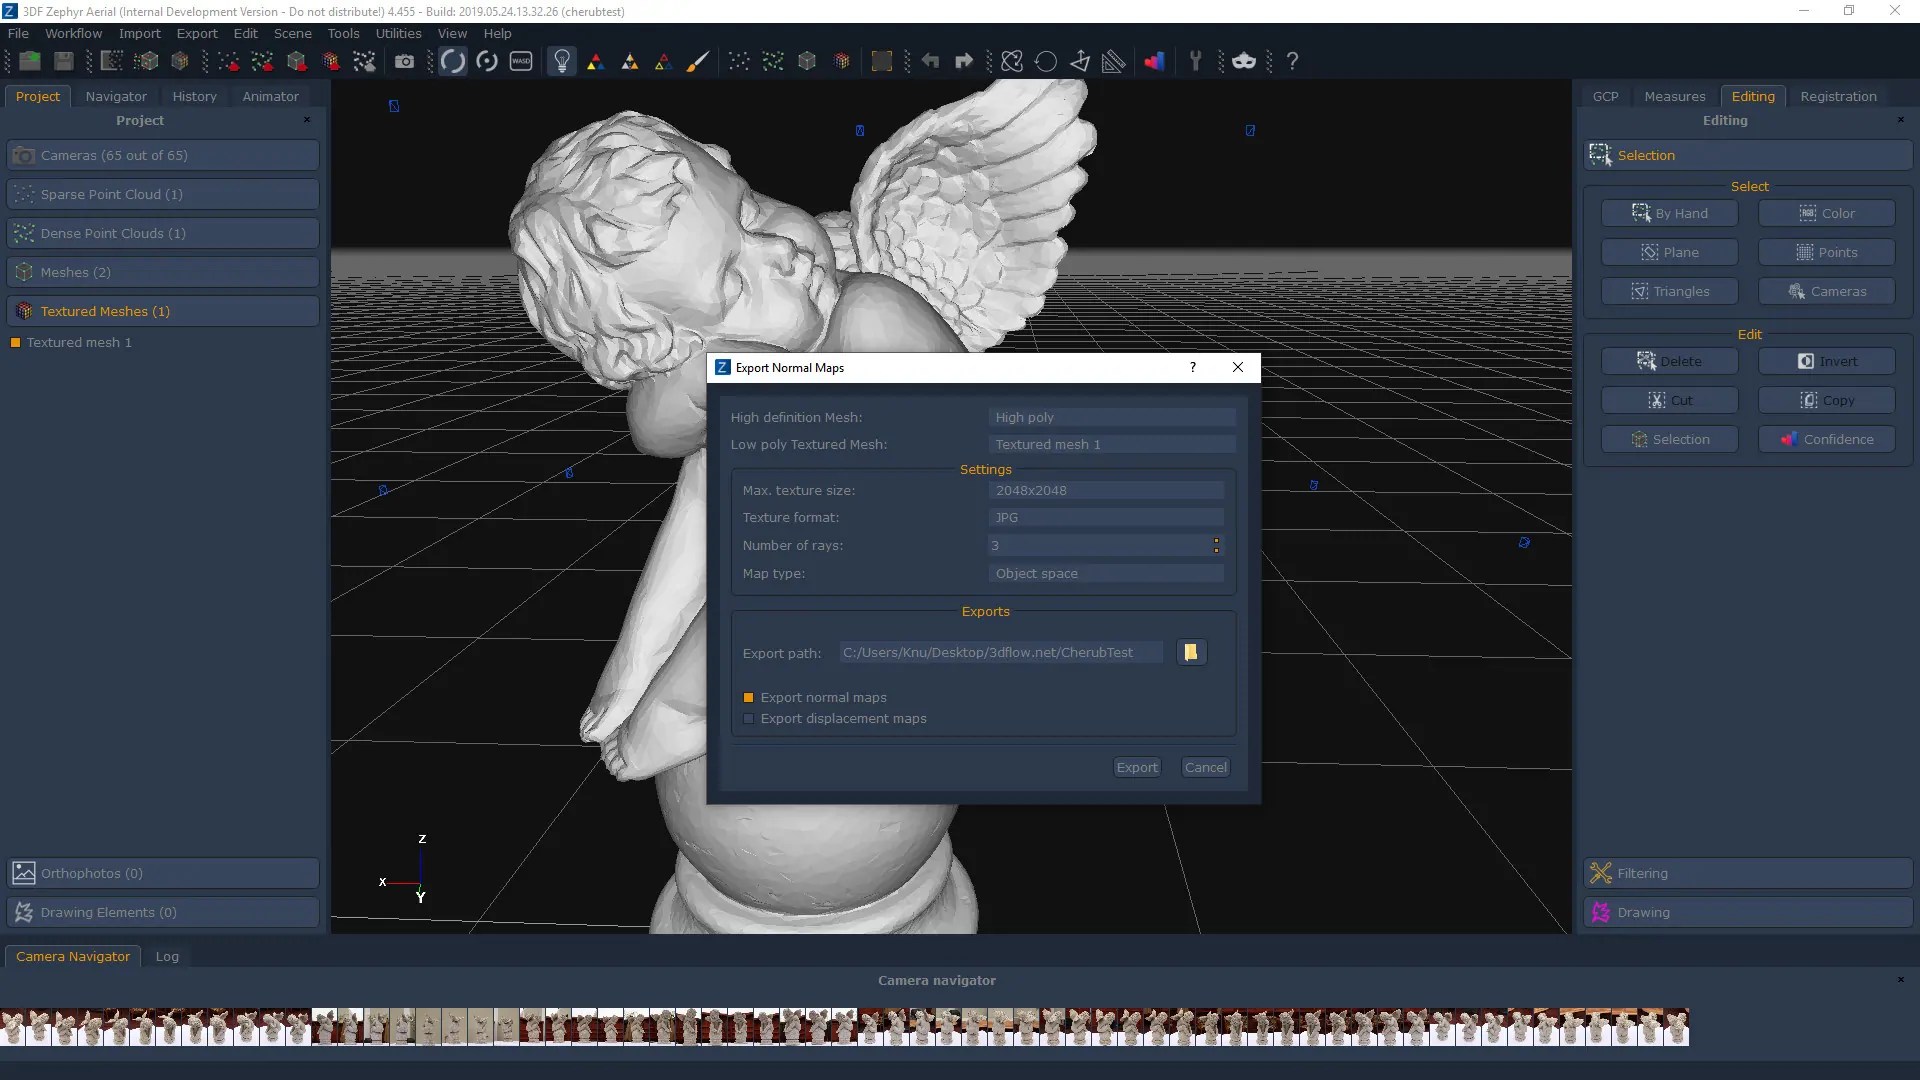Click the redo arrow icon
This screenshot has width=1920, height=1080.
[x=964, y=62]
